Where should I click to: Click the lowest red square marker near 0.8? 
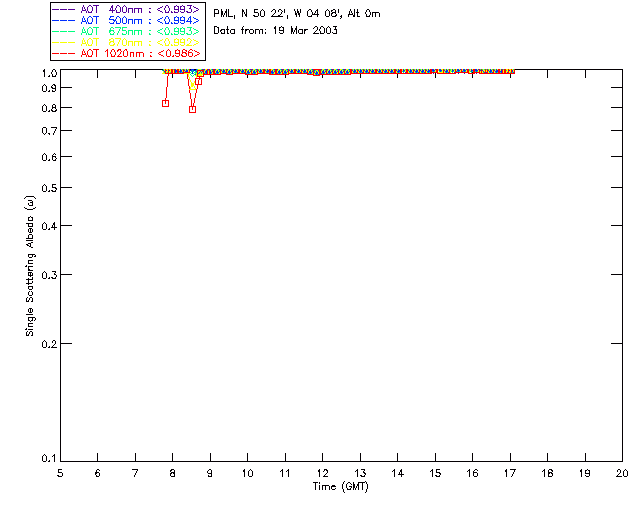[192, 109]
